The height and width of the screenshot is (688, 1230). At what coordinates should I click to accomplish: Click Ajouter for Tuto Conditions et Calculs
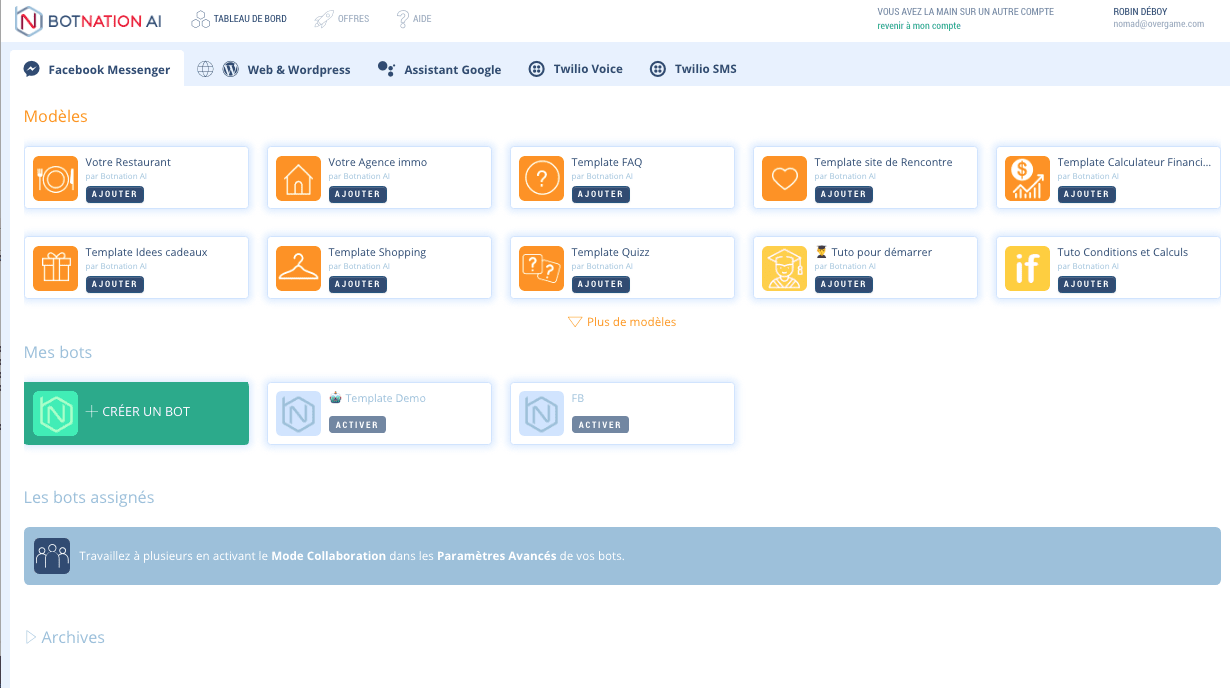1087,284
